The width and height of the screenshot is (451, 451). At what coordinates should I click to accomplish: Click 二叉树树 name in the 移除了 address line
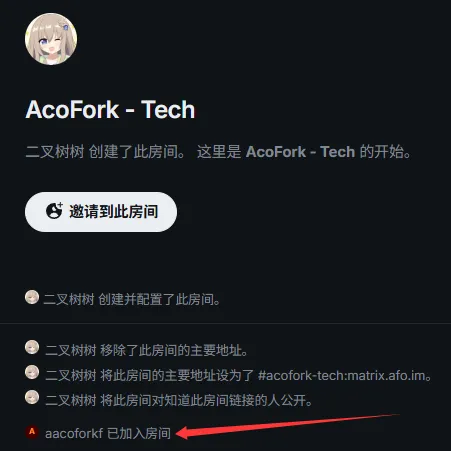(71, 351)
